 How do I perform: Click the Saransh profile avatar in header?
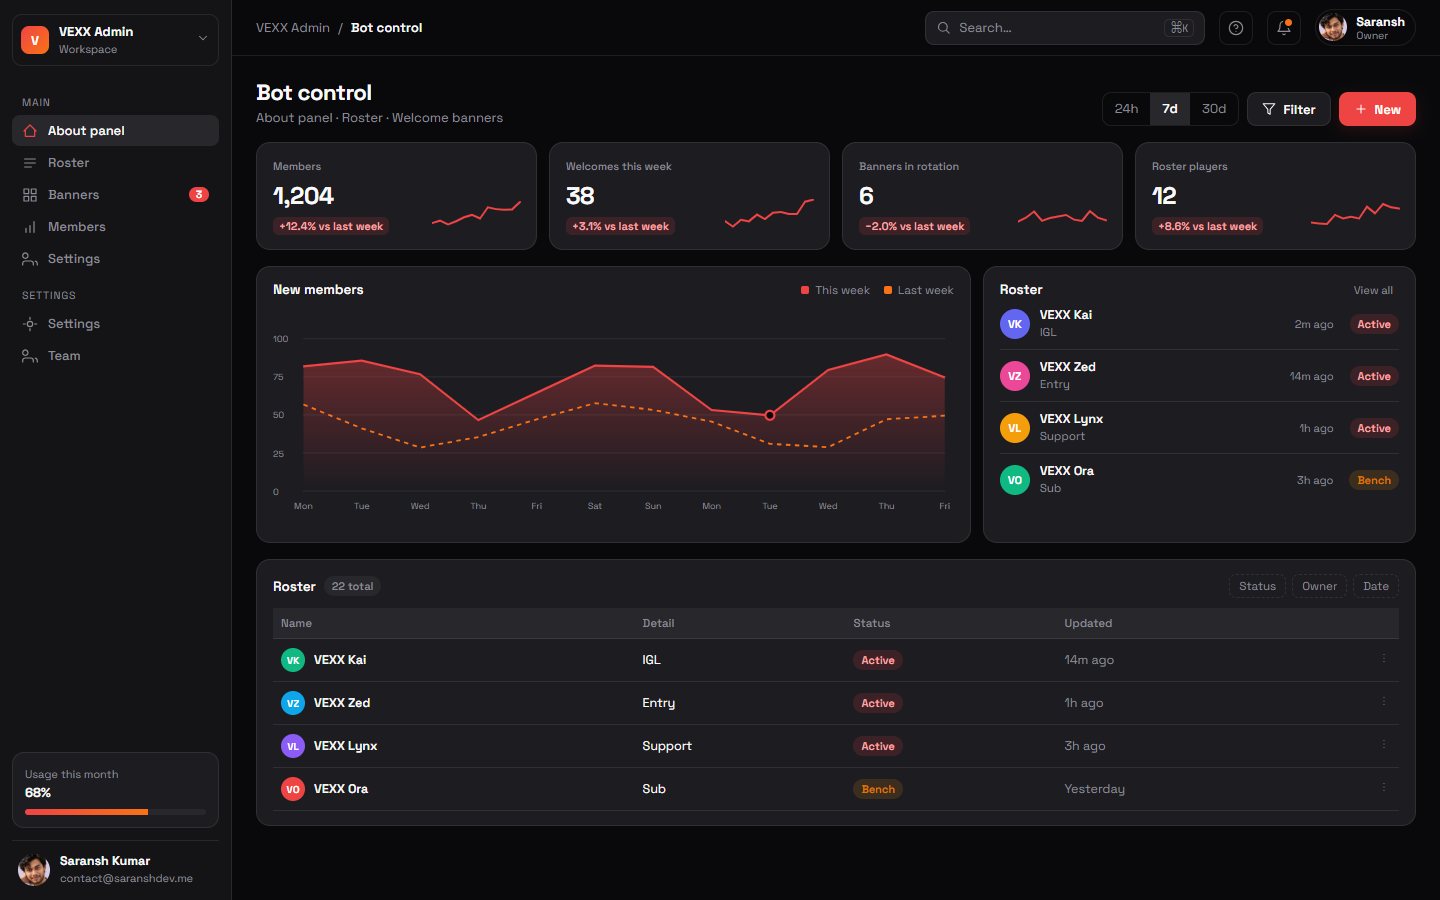pyautogui.click(x=1332, y=28)
